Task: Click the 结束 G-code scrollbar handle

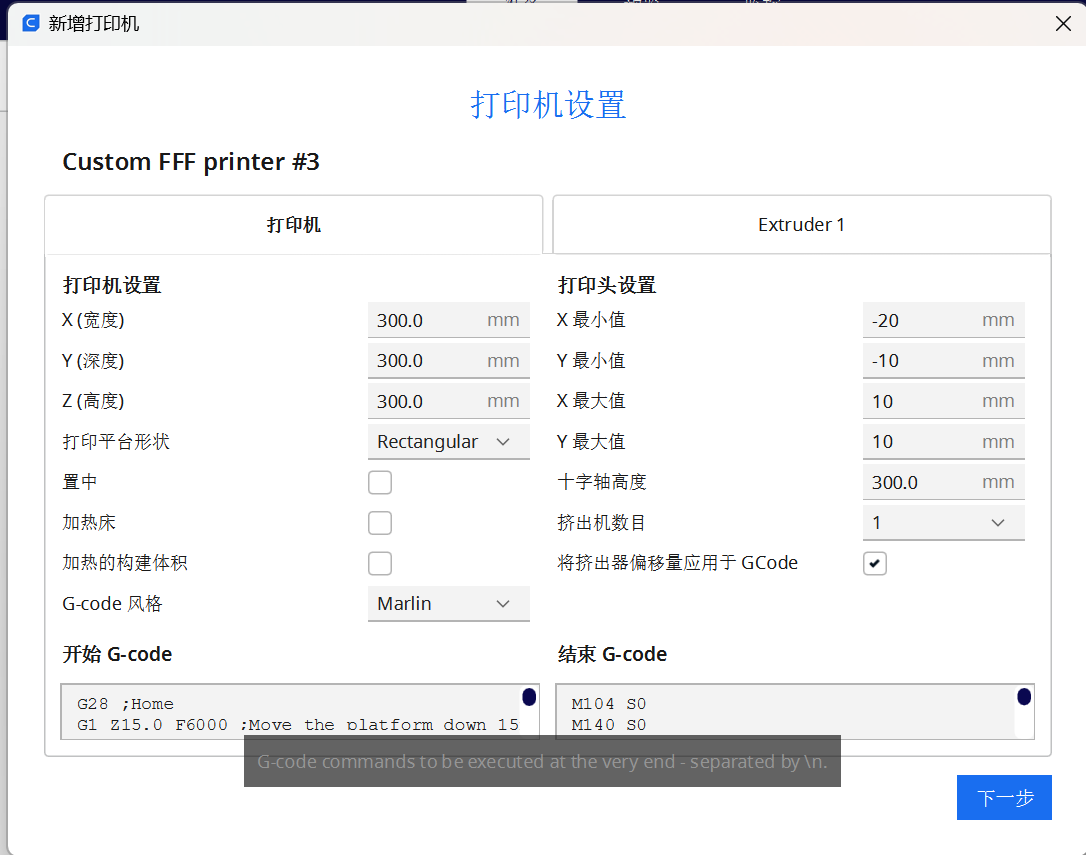Action: [1024, 697]
